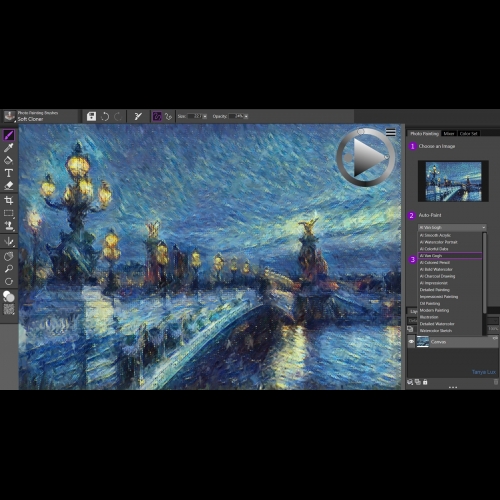Viewport: 500px width, 500px height.
Task: Lock the selected layer
Action: tap(425, 382)
